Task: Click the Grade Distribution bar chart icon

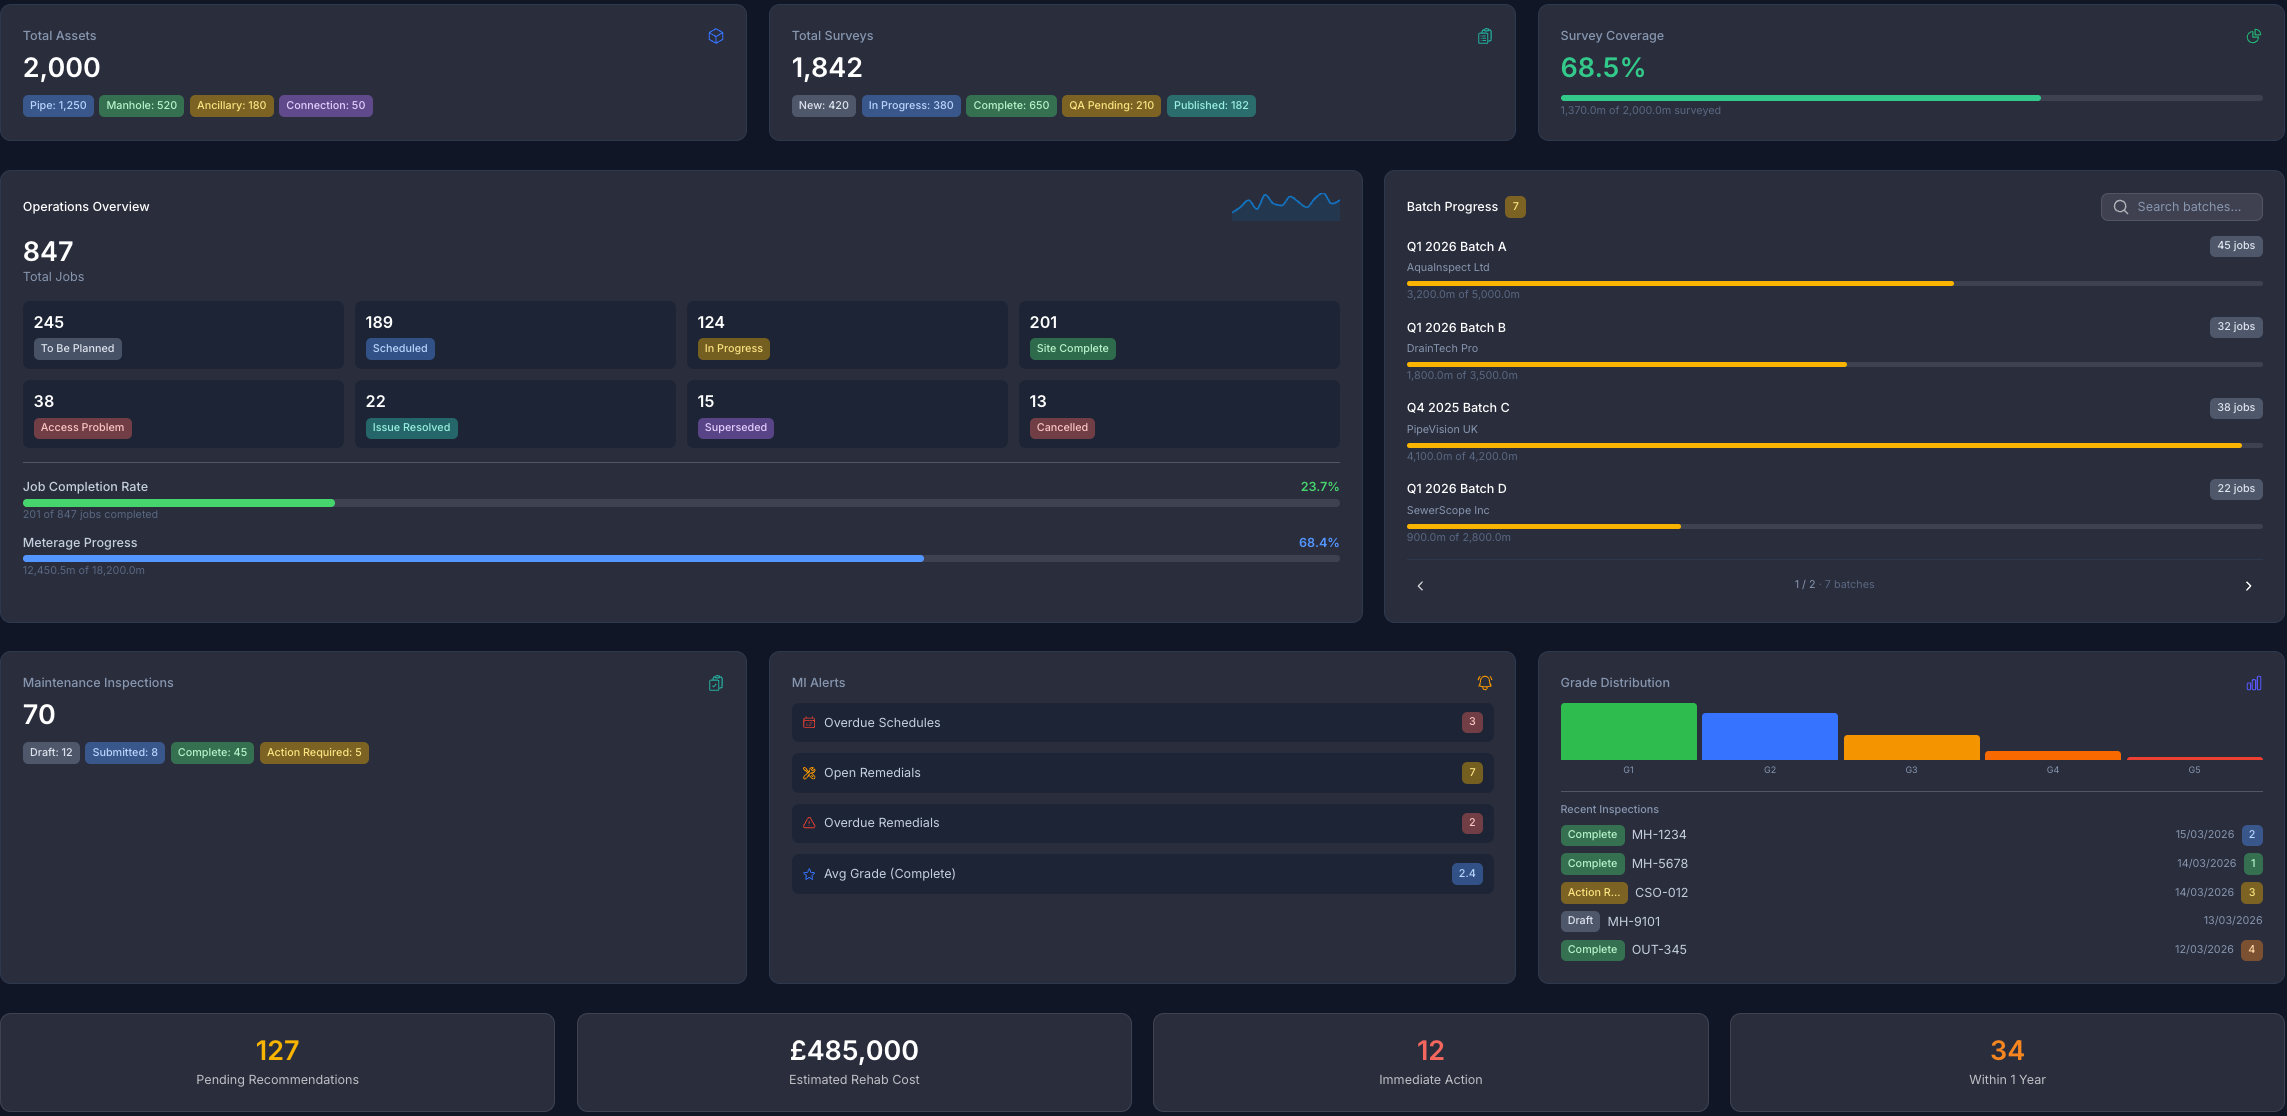Action: (2254, 683)
